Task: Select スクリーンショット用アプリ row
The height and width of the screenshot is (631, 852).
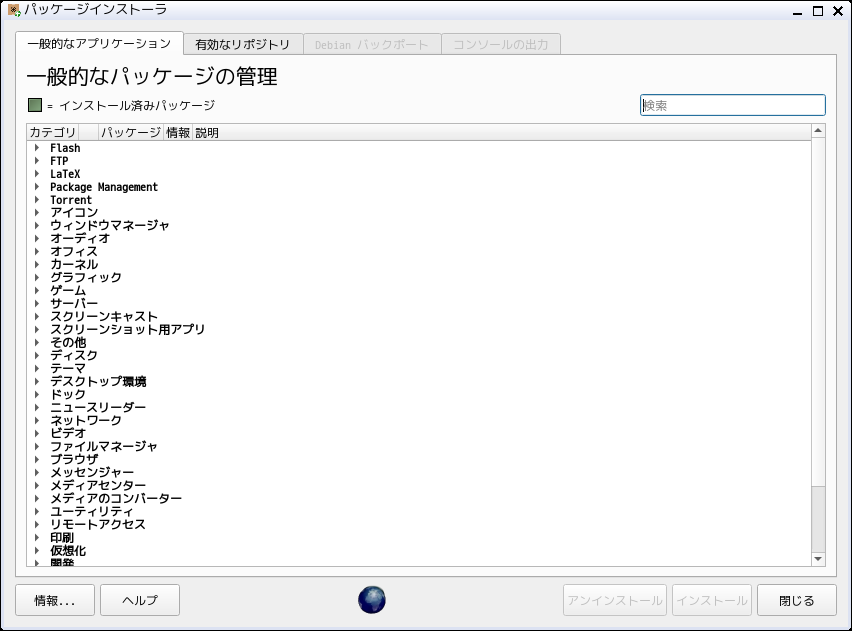Action: 419,329
